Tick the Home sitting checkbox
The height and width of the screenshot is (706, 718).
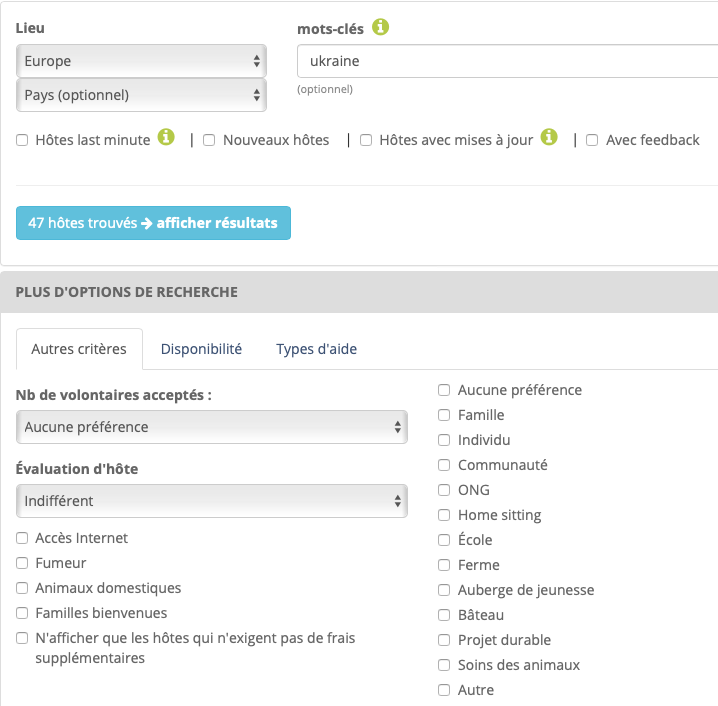point(445,515)
